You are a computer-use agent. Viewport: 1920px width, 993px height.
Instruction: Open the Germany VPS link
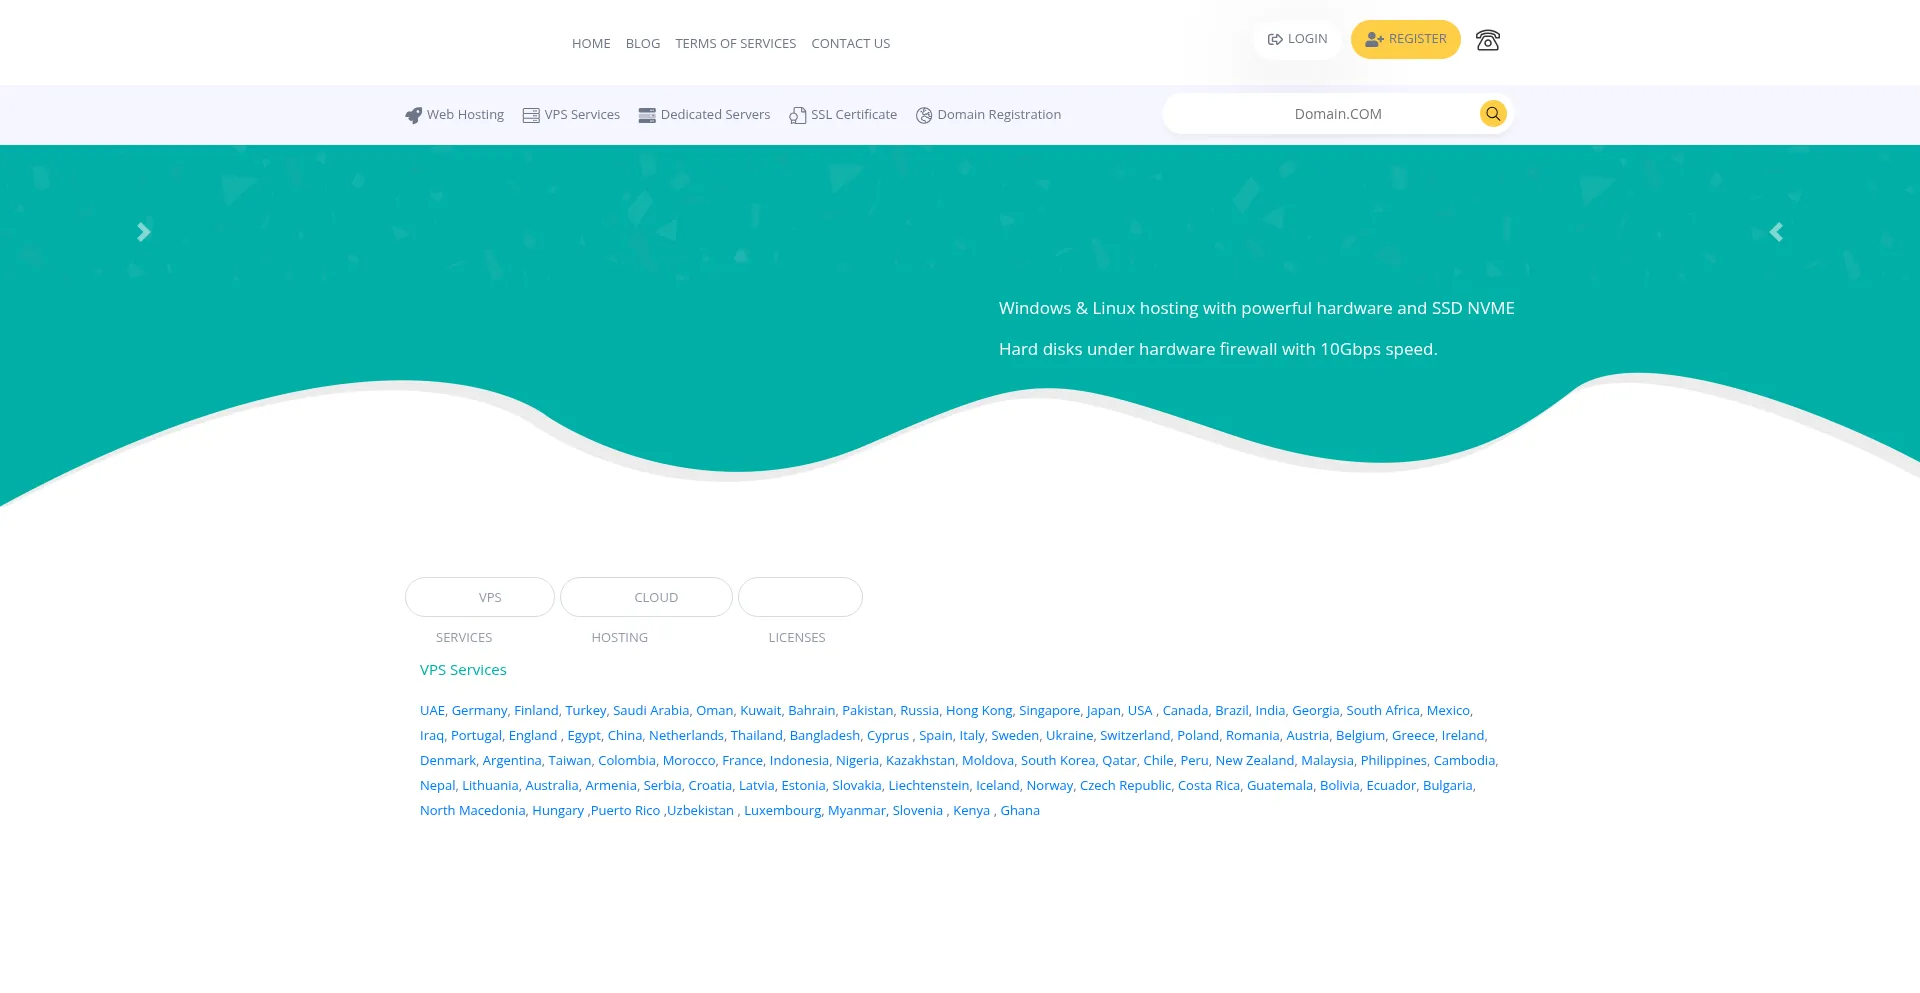[479, 710]
